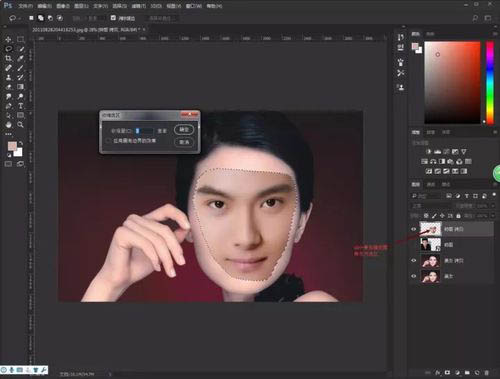
Task: Open the layer fill dropdown arrow
Action: coord(492,216)
